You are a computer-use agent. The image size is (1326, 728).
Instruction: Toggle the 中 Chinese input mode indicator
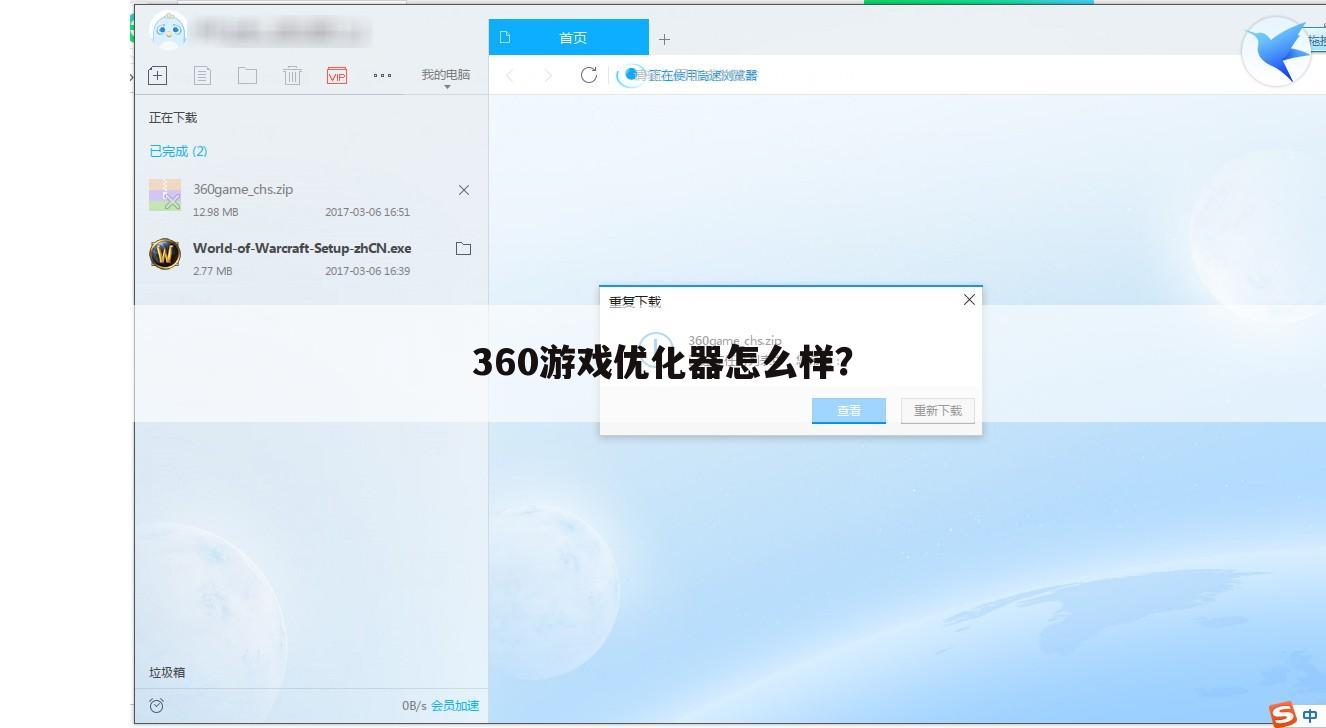[x=1310, y=716]
